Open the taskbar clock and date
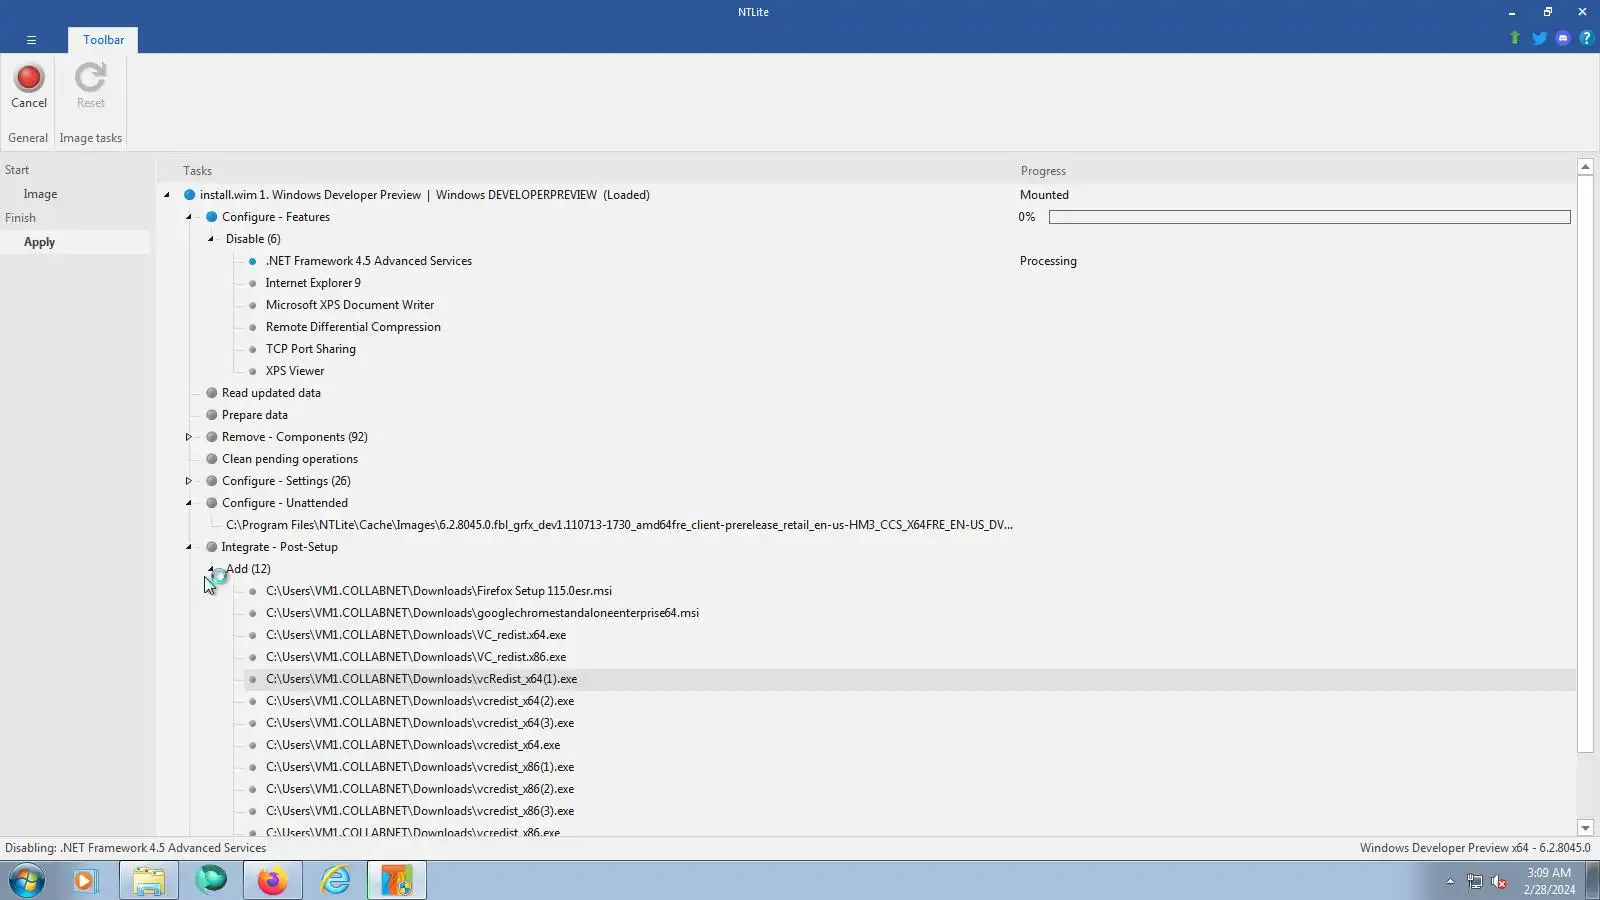This screenshot has height=900, width=1600. coord(1549,881)
